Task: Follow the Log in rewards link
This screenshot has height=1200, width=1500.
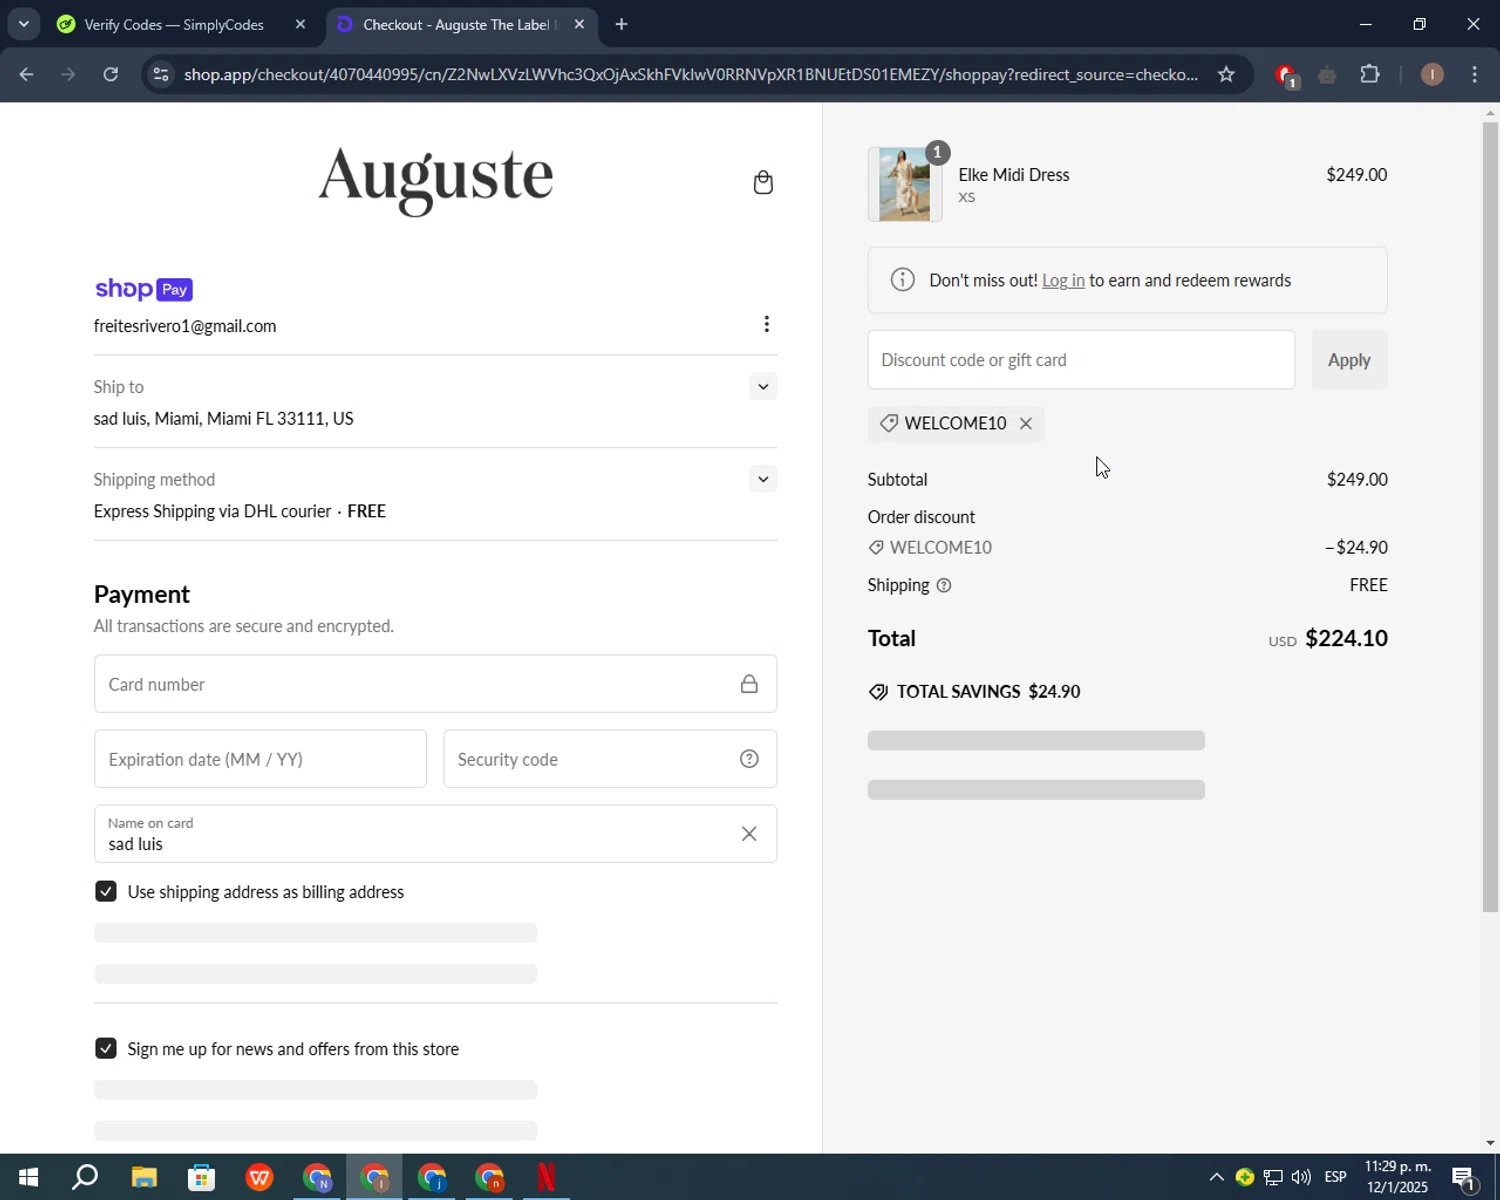Action: tap(1063, 280)
